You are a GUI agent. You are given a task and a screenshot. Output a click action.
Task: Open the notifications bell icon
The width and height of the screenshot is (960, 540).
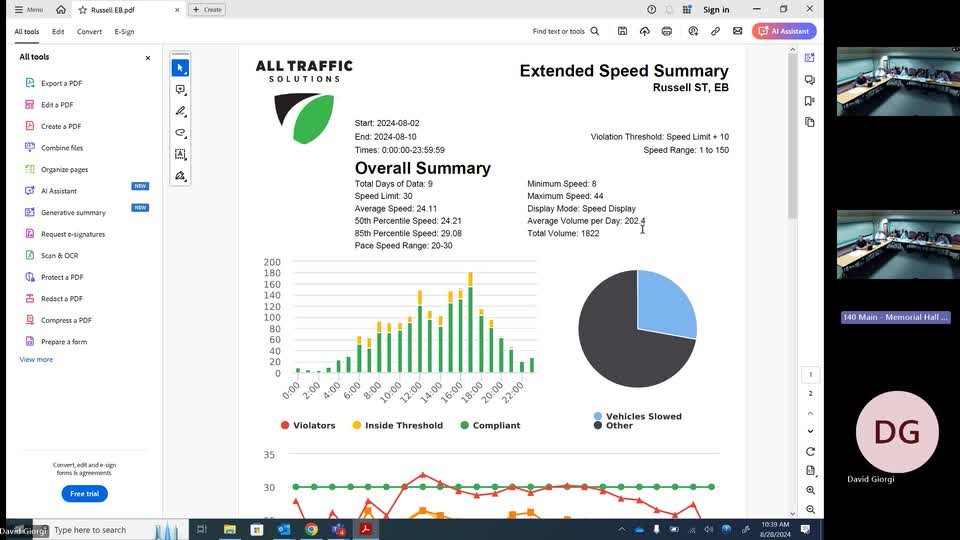669,10
